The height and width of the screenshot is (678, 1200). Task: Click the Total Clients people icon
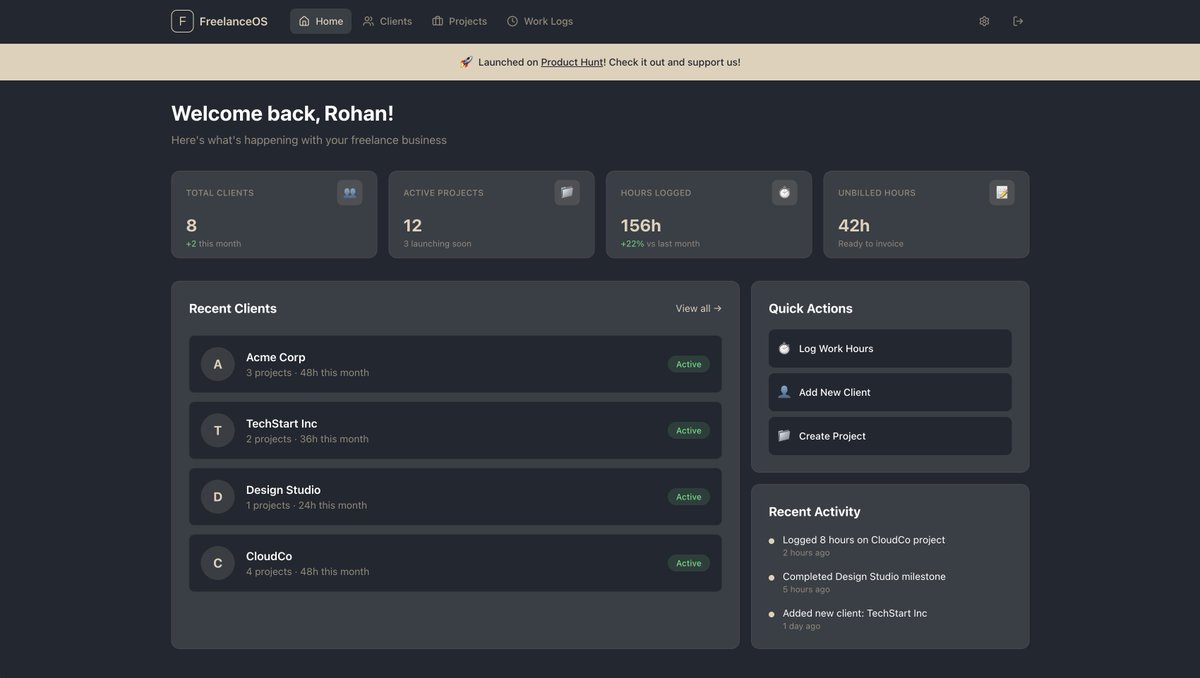point(350,193)
